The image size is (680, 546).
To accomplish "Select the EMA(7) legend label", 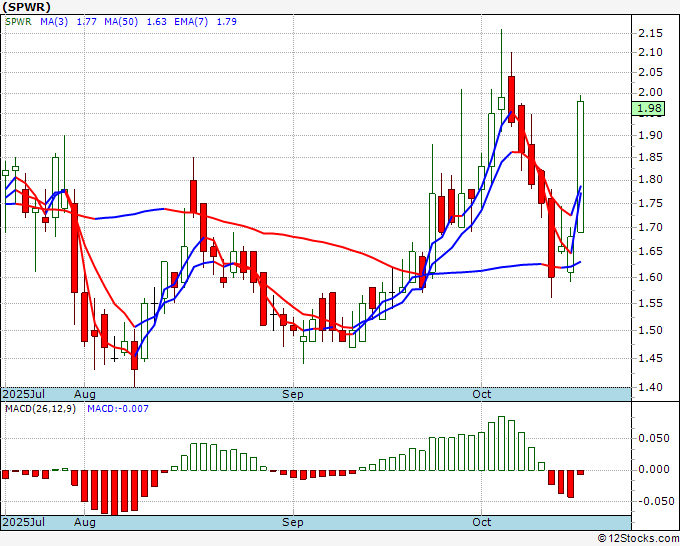I will [191, 21].
